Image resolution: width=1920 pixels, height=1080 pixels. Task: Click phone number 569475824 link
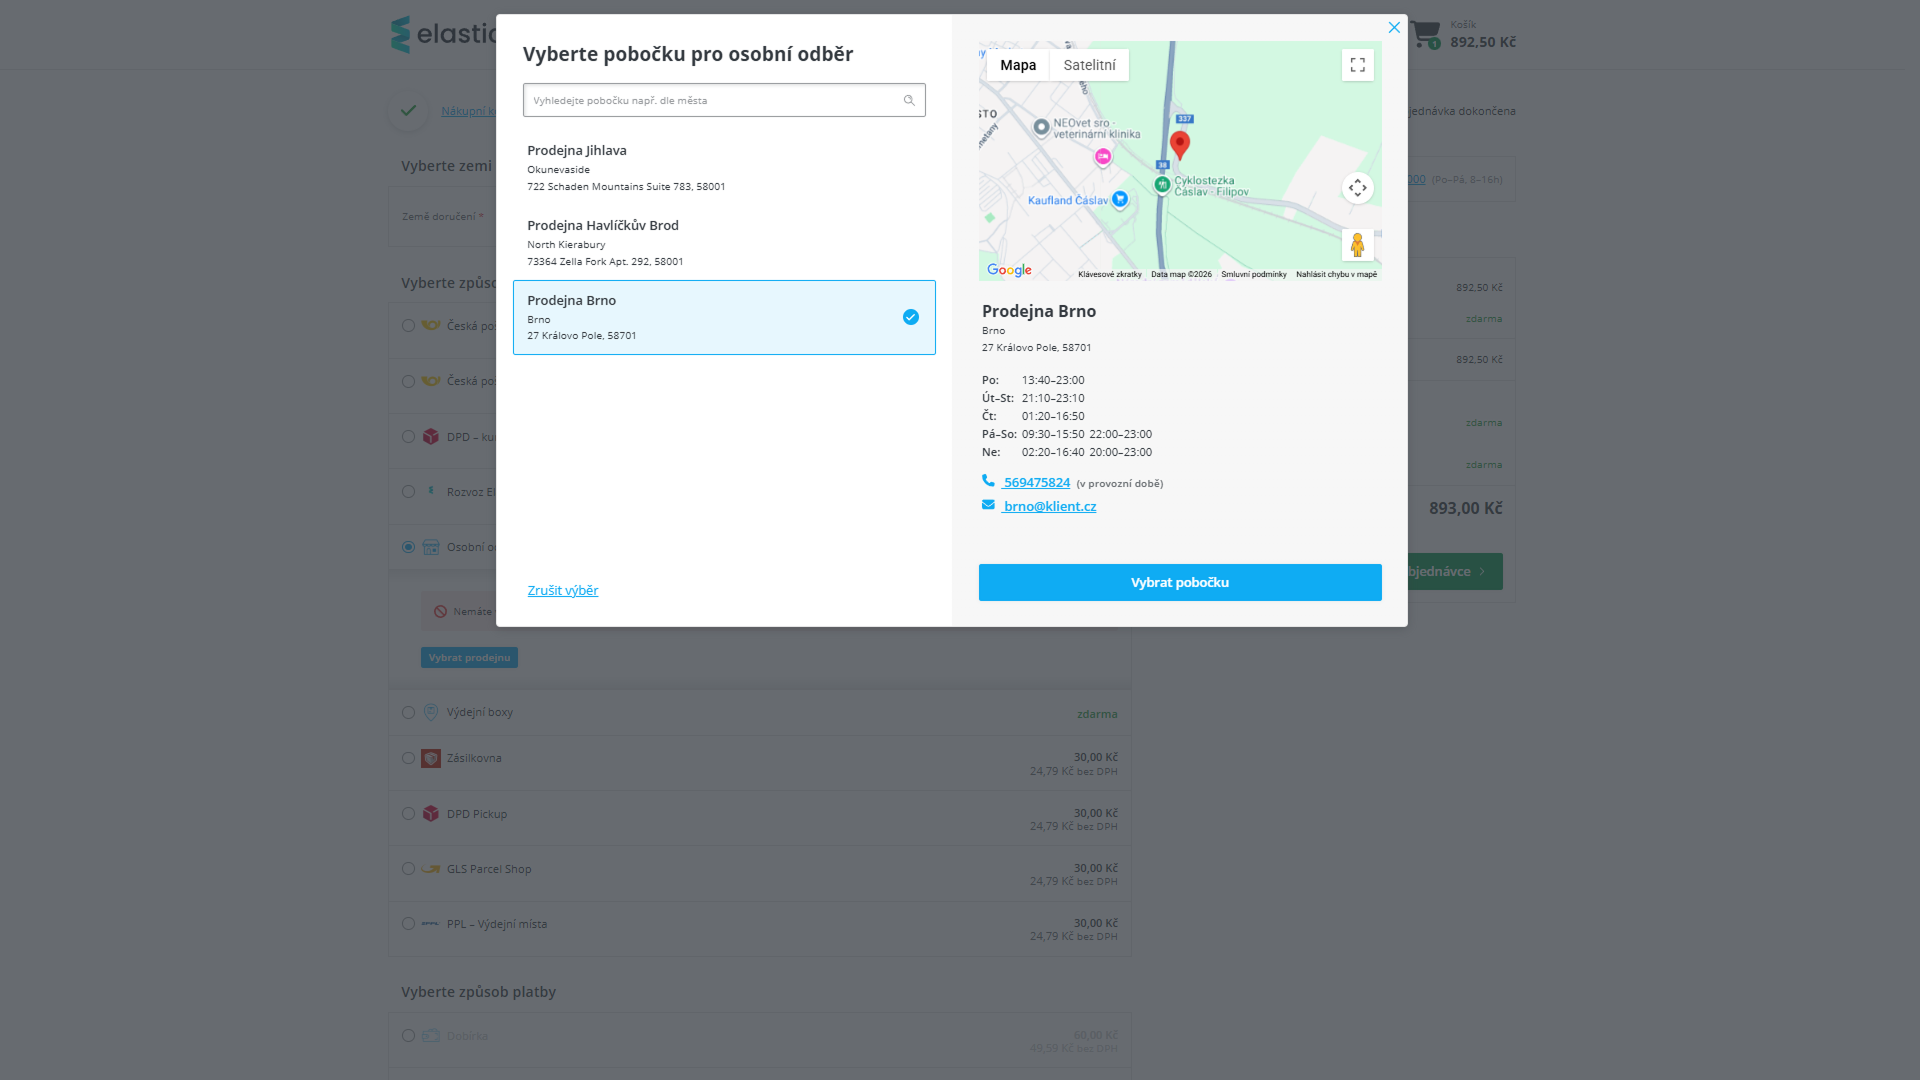[1036, 482]
